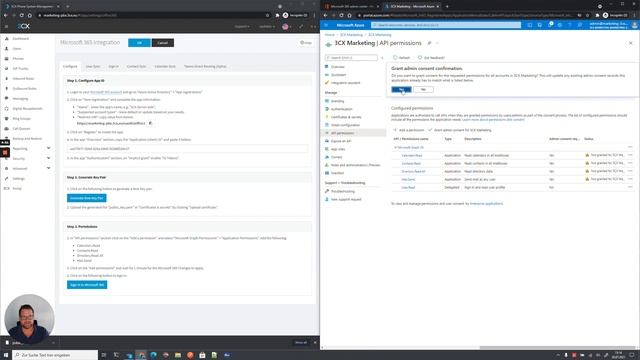Open more options for Microsoft Graph row

pyautogui.click(x=630, y=147)
